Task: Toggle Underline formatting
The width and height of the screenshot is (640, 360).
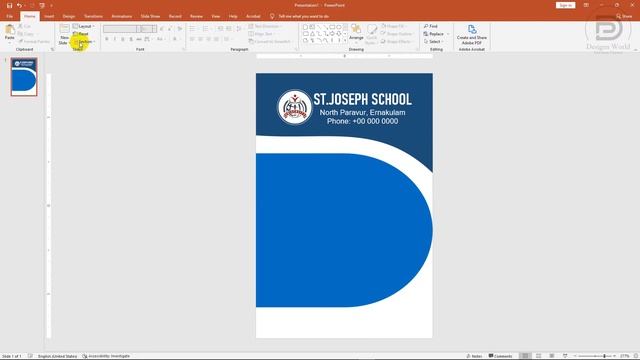Action: click(123, 39)
